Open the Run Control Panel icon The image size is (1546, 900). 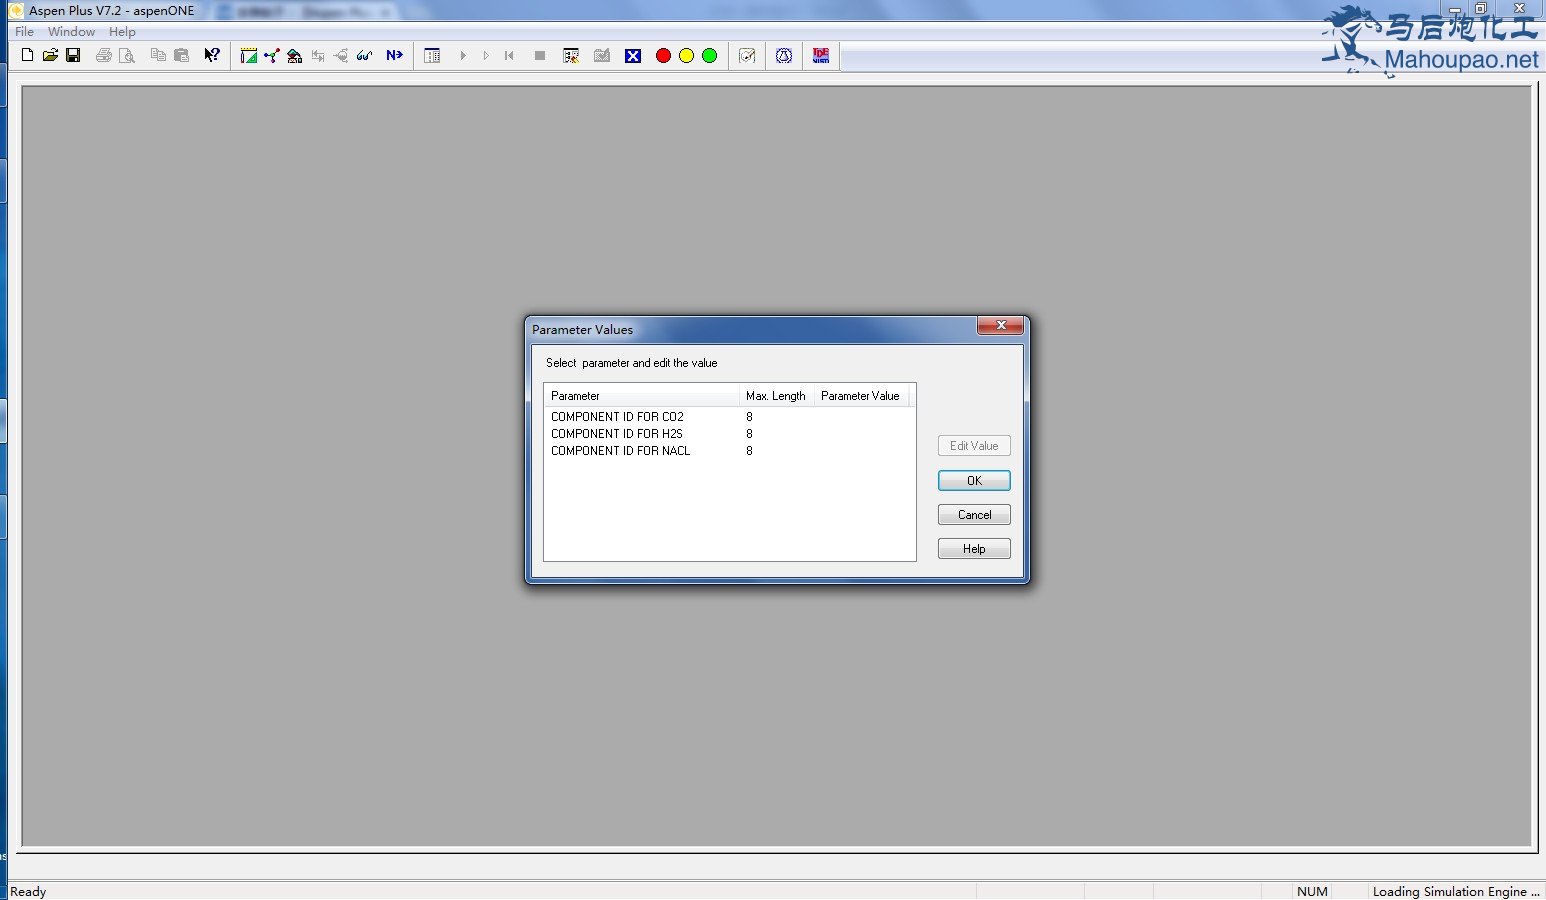tap(432, 56)
